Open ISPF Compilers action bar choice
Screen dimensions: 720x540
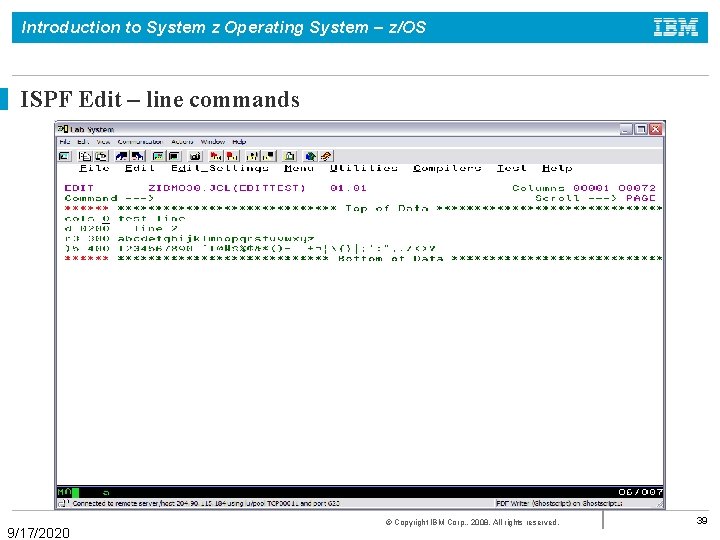click(447, 168)
